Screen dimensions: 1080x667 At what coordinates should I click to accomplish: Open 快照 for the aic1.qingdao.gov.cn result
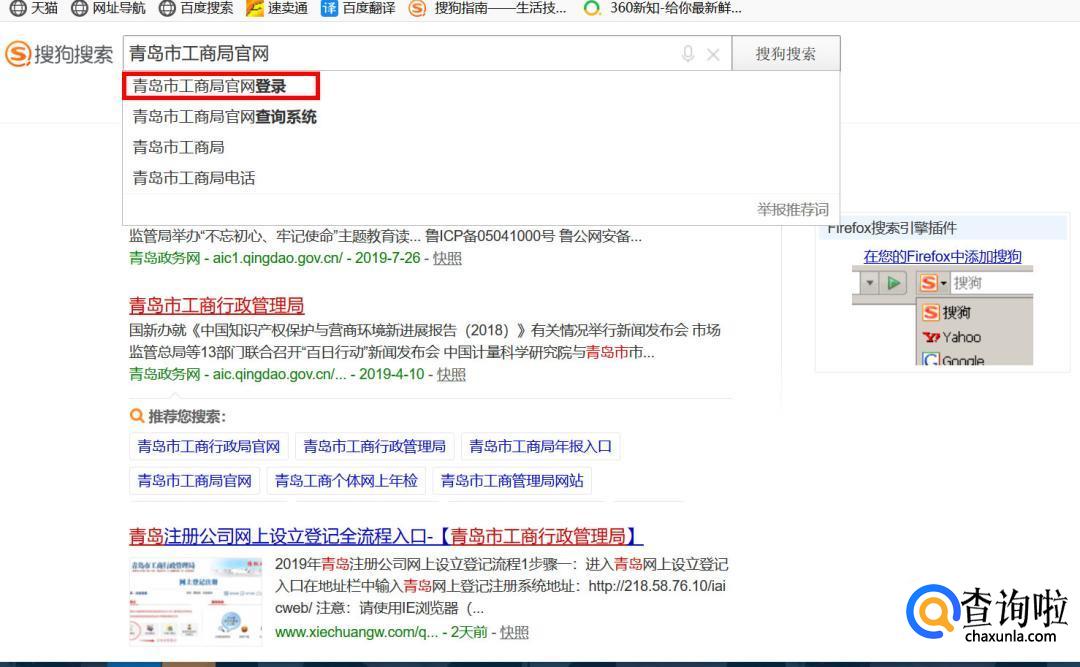click(x=447, y=258)
